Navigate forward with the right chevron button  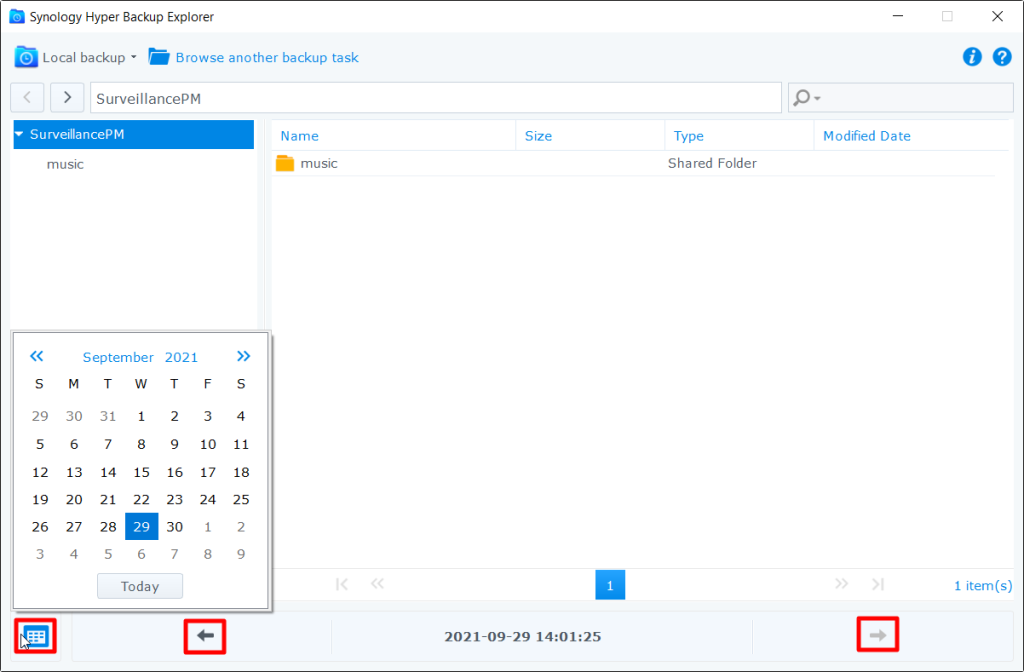point(67,98)
